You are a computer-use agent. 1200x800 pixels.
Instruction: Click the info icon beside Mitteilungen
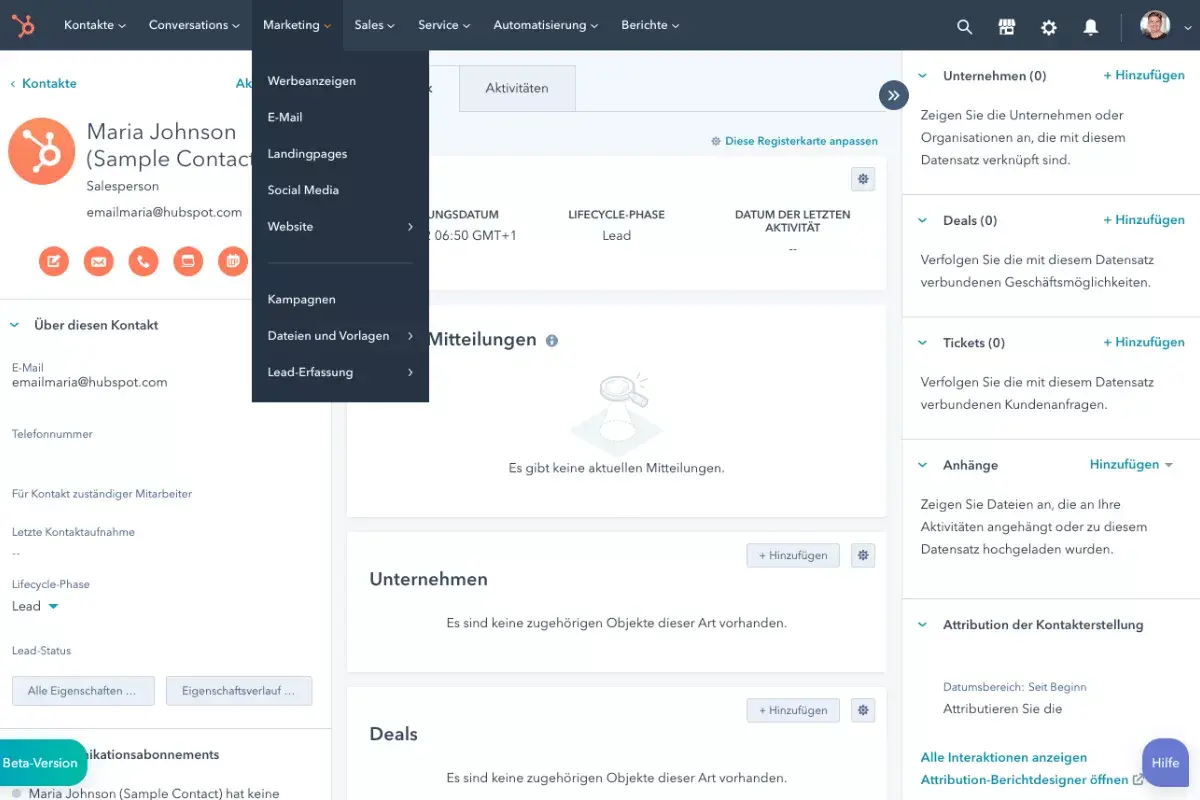[551, 340]
